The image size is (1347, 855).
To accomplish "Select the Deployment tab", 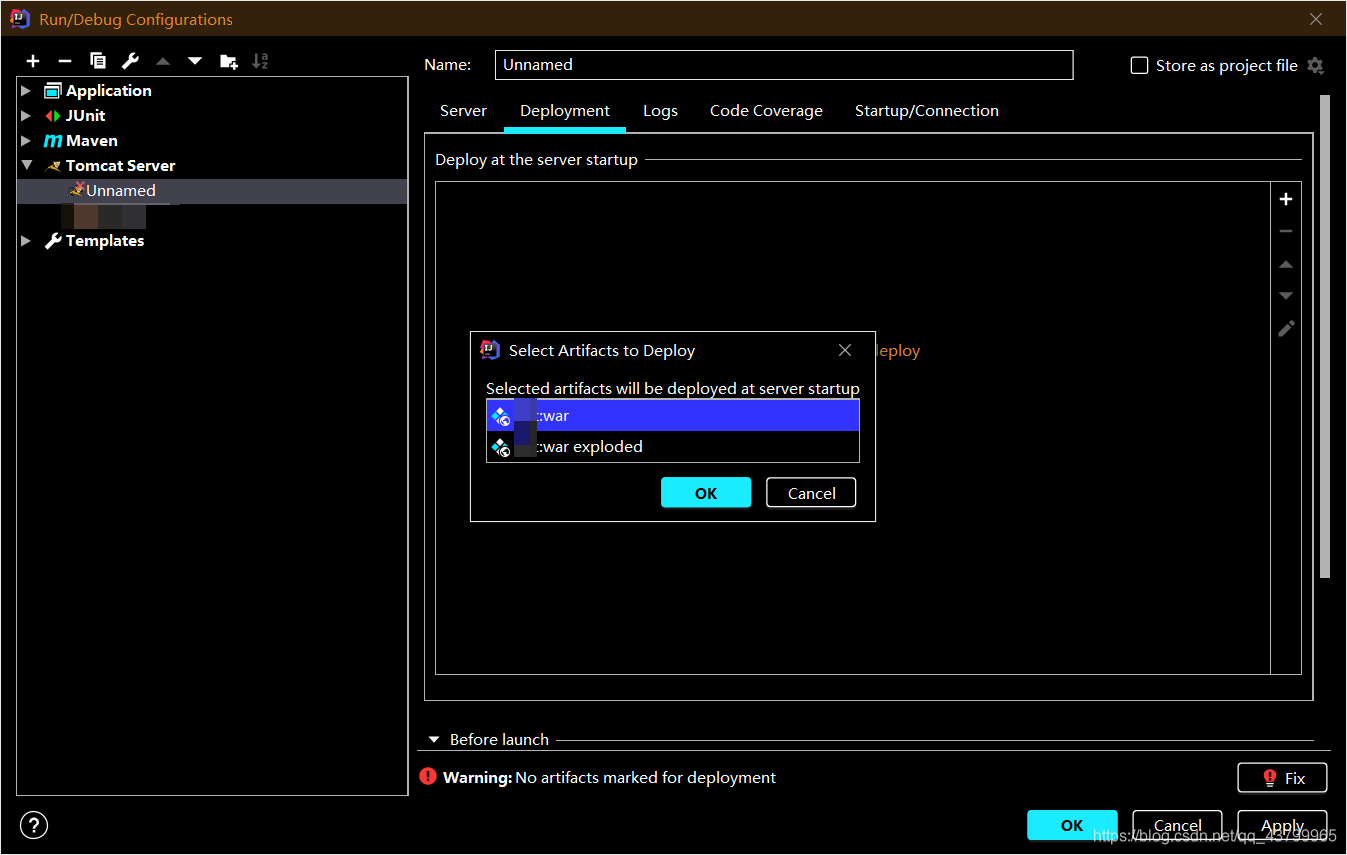I will pyautogui.click(x=565, y=111).
